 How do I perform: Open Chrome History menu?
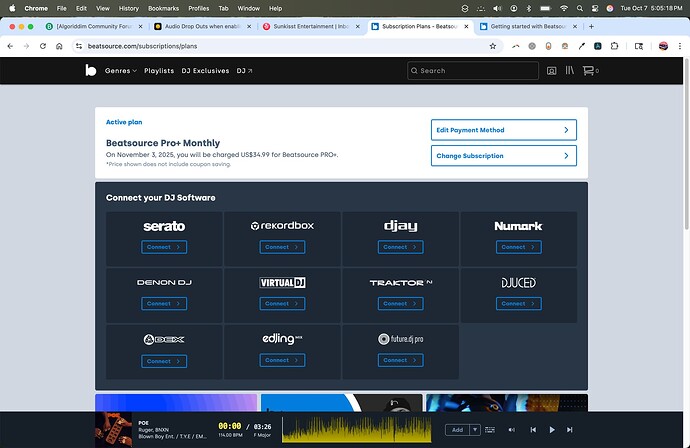click(x=128, y=8)
